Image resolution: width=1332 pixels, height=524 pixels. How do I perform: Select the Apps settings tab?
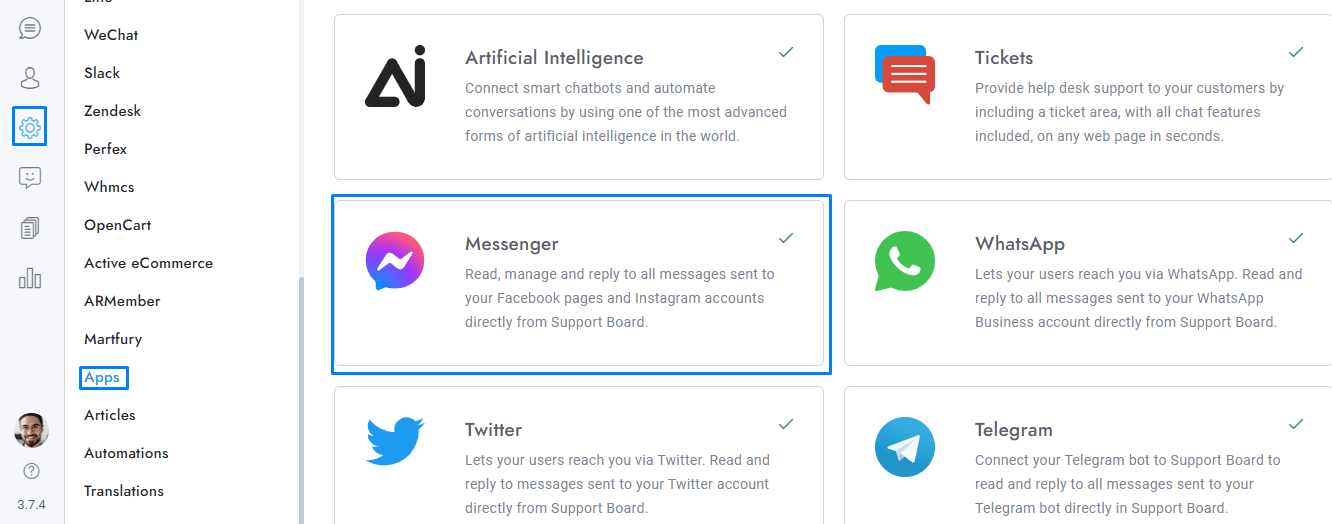point(102,377)
